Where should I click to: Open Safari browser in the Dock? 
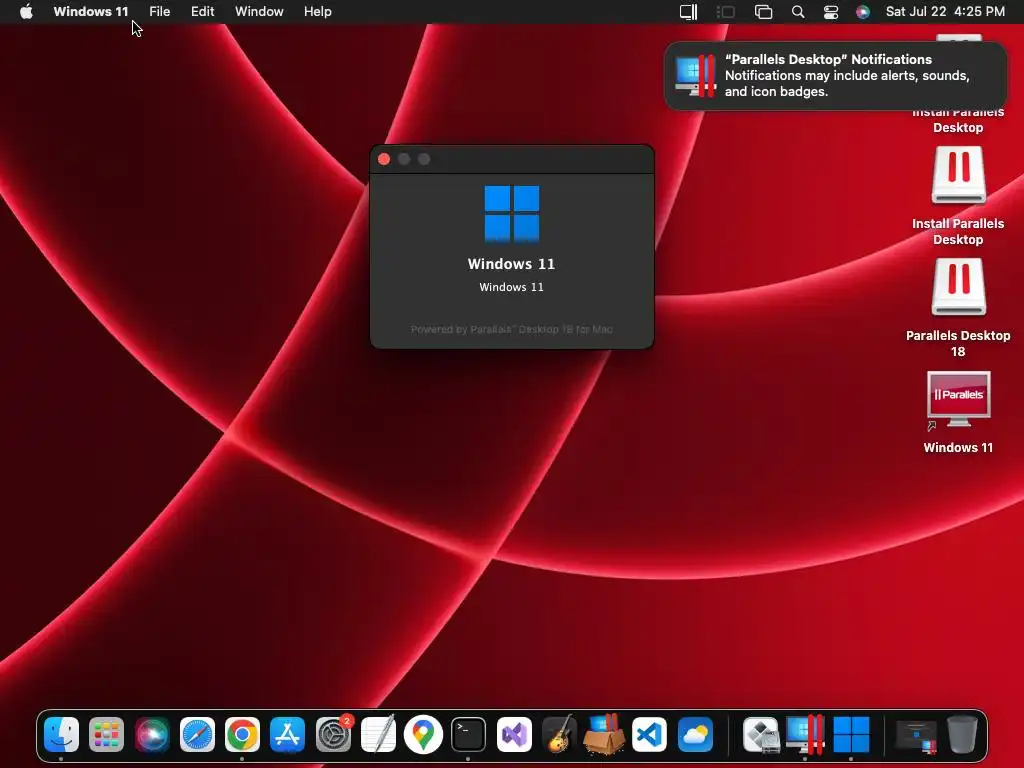[197, 735]
